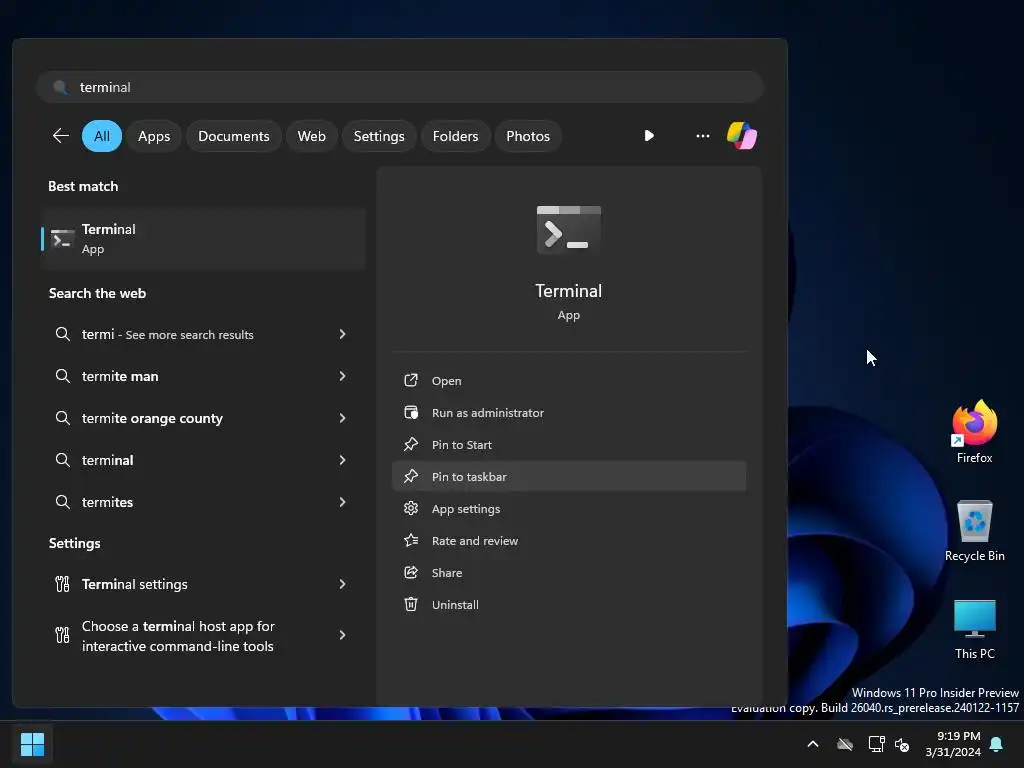Expand 'Choose a terminal host app' chevron

(x=342, y=635)
